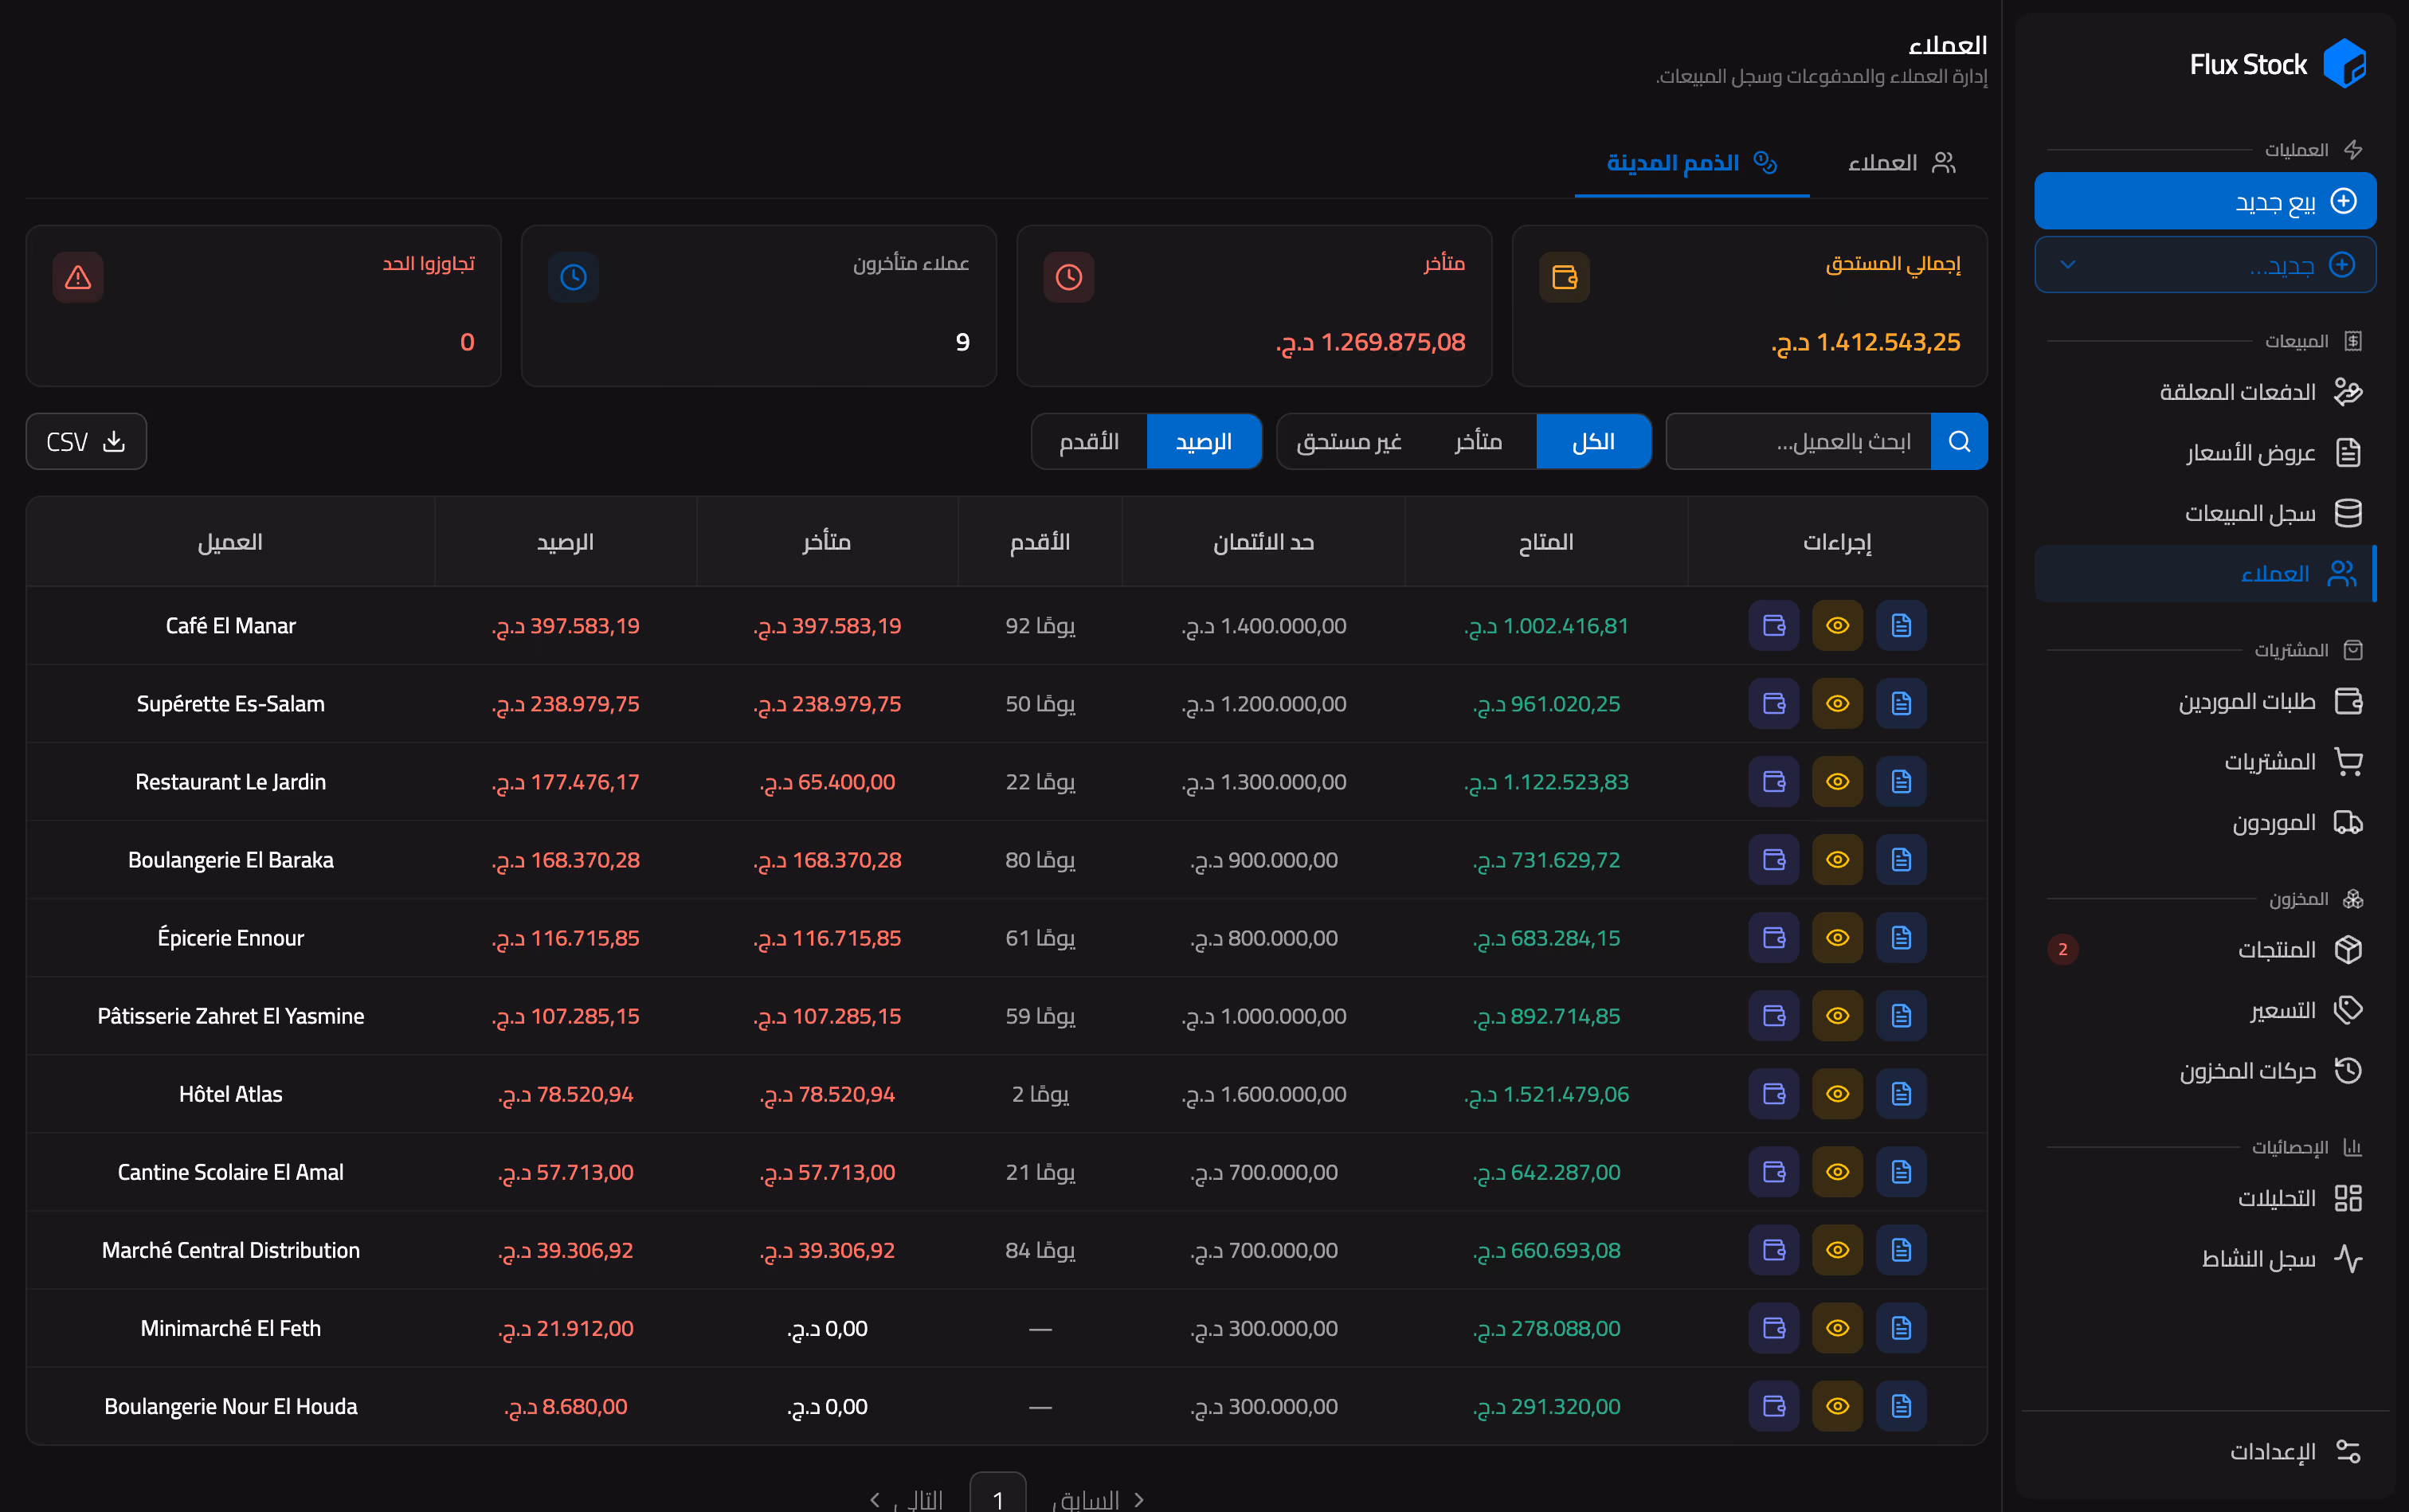Open سجل المبيعات in sidebar
2409x1512 pixels.
2205,513
